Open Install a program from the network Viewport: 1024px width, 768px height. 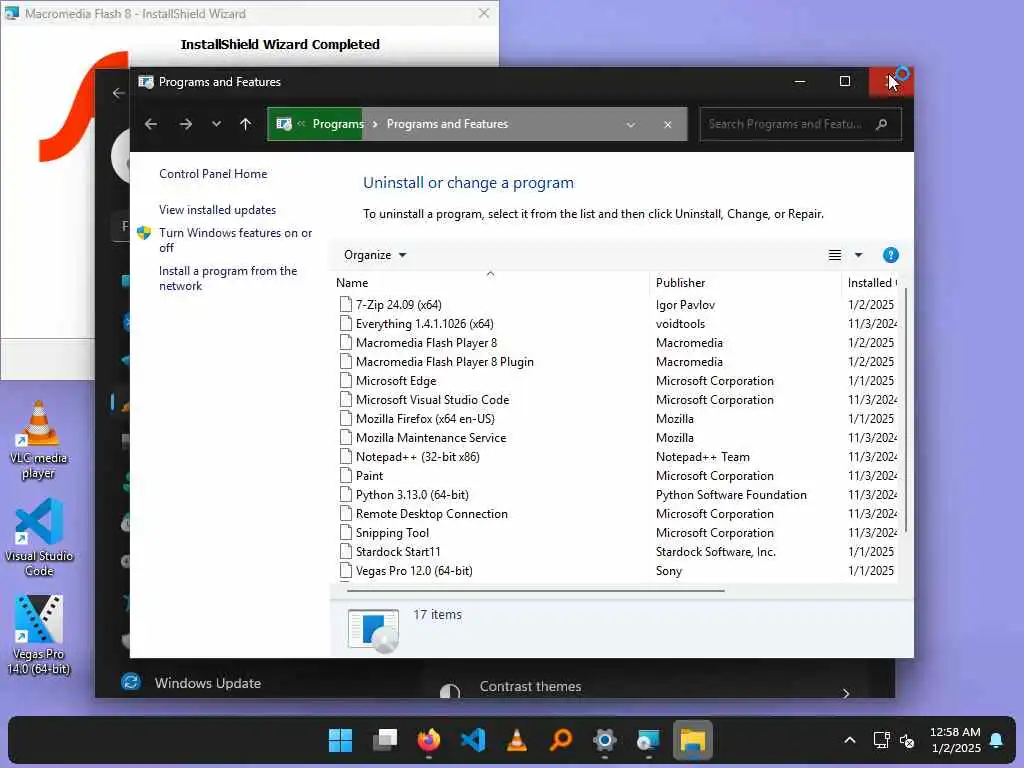coord(228,278)
